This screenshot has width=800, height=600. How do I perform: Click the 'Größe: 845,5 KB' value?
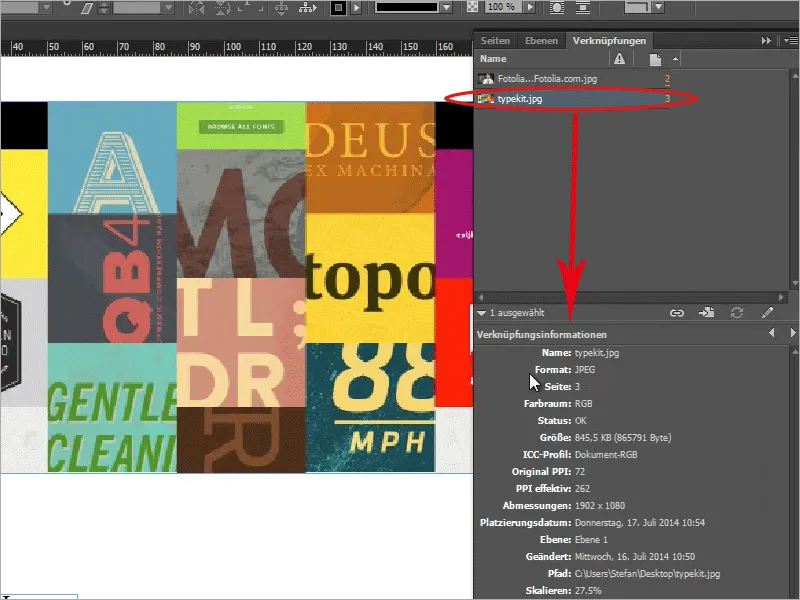[x=623, y=437]
